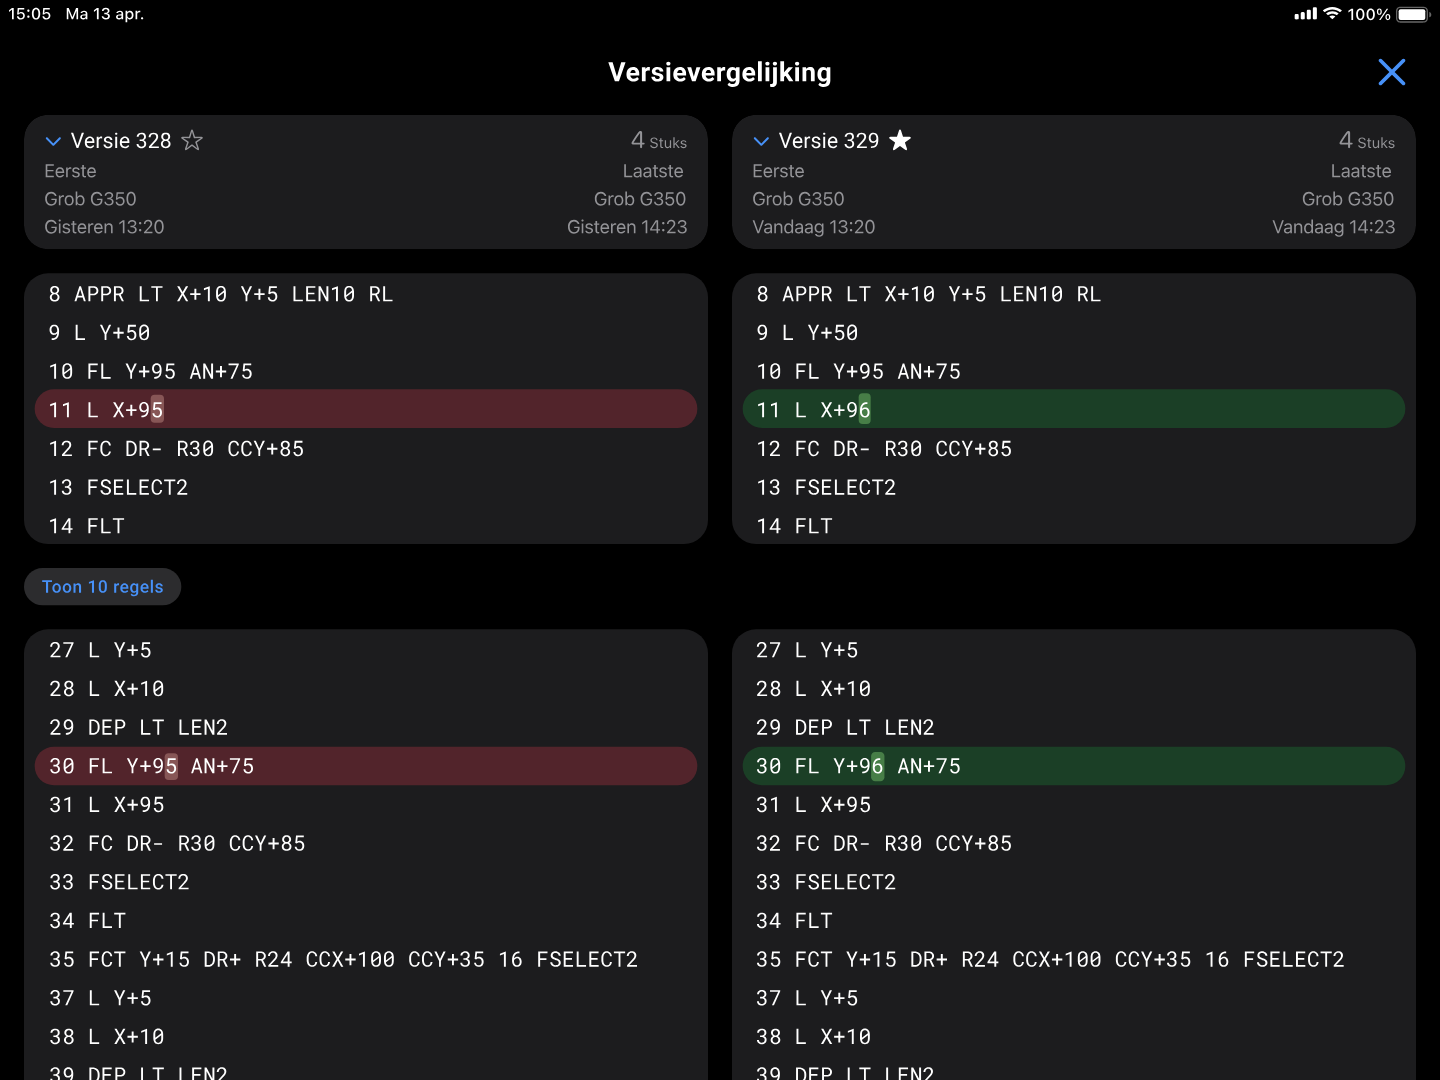Screen dimensions: 1440x1080
Task: Select line '34 FLT' in Versie 328 pane
Action: tap(366, 921)
